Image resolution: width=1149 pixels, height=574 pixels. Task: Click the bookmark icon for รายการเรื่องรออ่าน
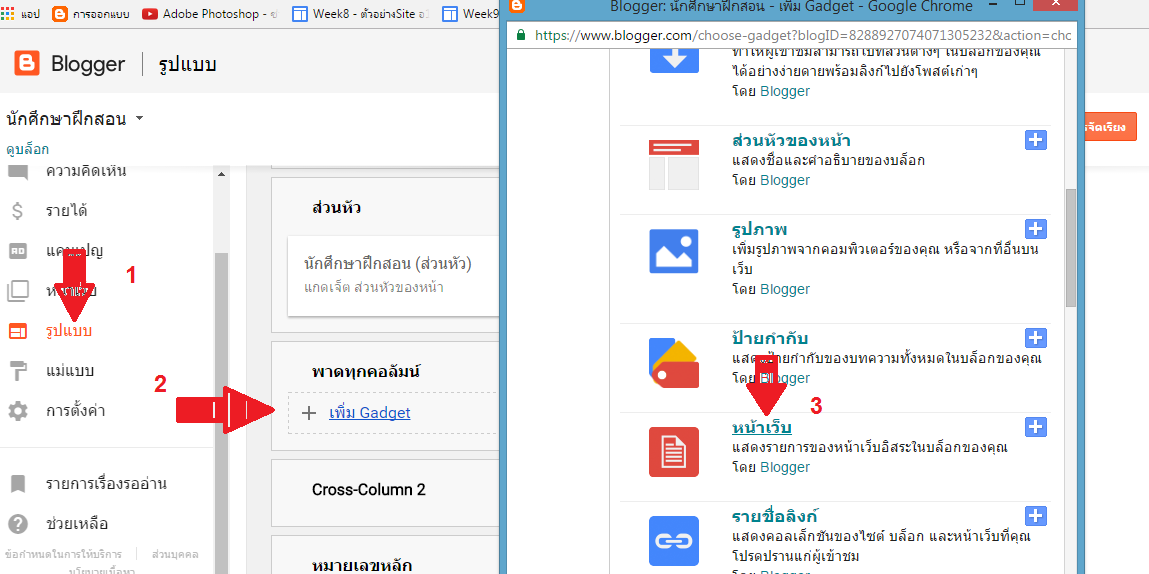pyautogui.click(x=18, y=484)
